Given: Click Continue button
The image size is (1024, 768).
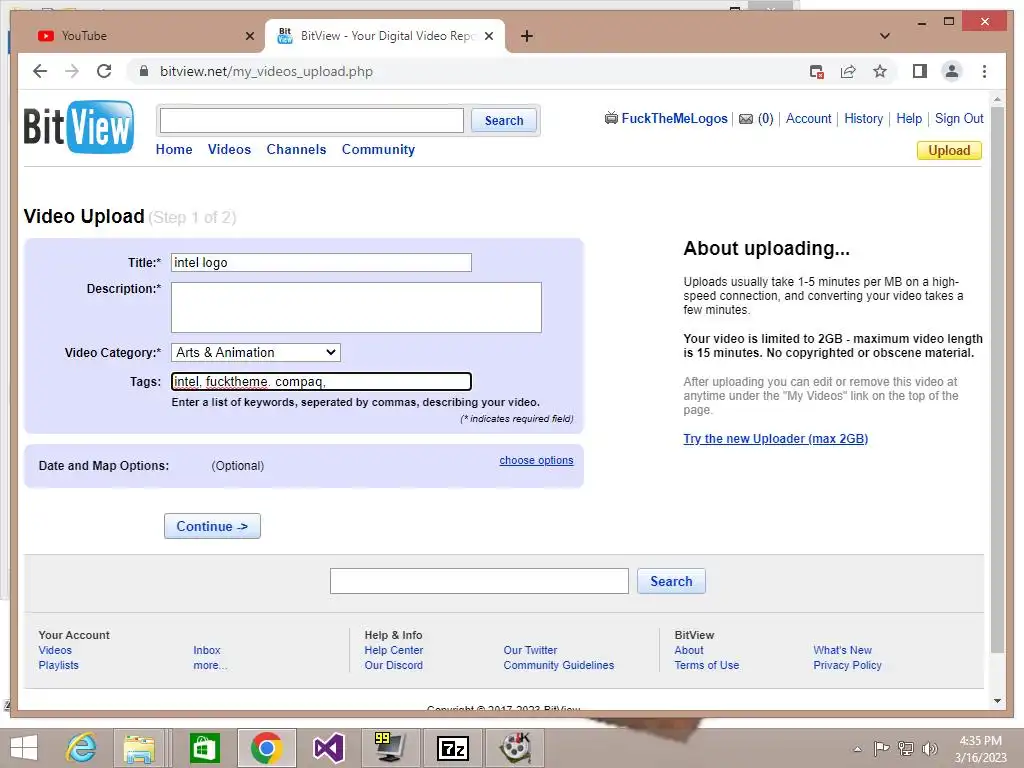Looking at the screenshot, I should click(212, 526).
